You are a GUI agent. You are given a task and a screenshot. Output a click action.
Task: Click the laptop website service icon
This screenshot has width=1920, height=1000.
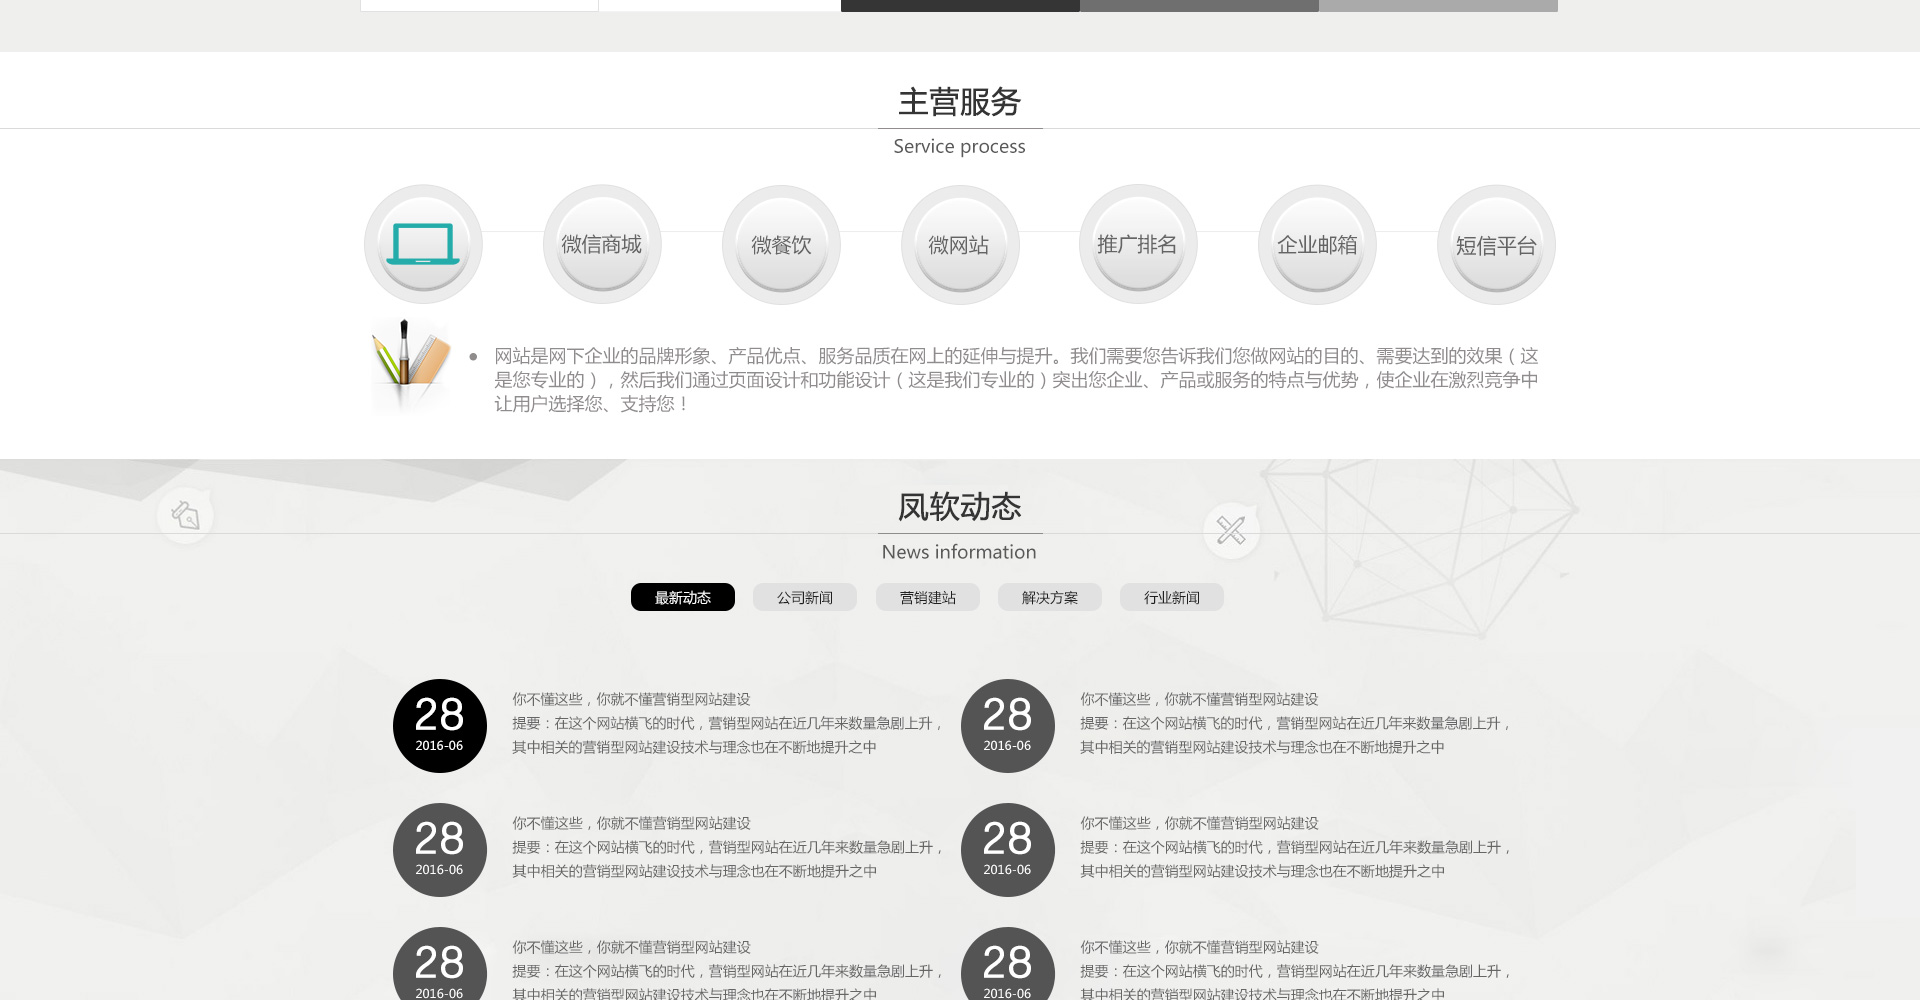click(423, 244)
